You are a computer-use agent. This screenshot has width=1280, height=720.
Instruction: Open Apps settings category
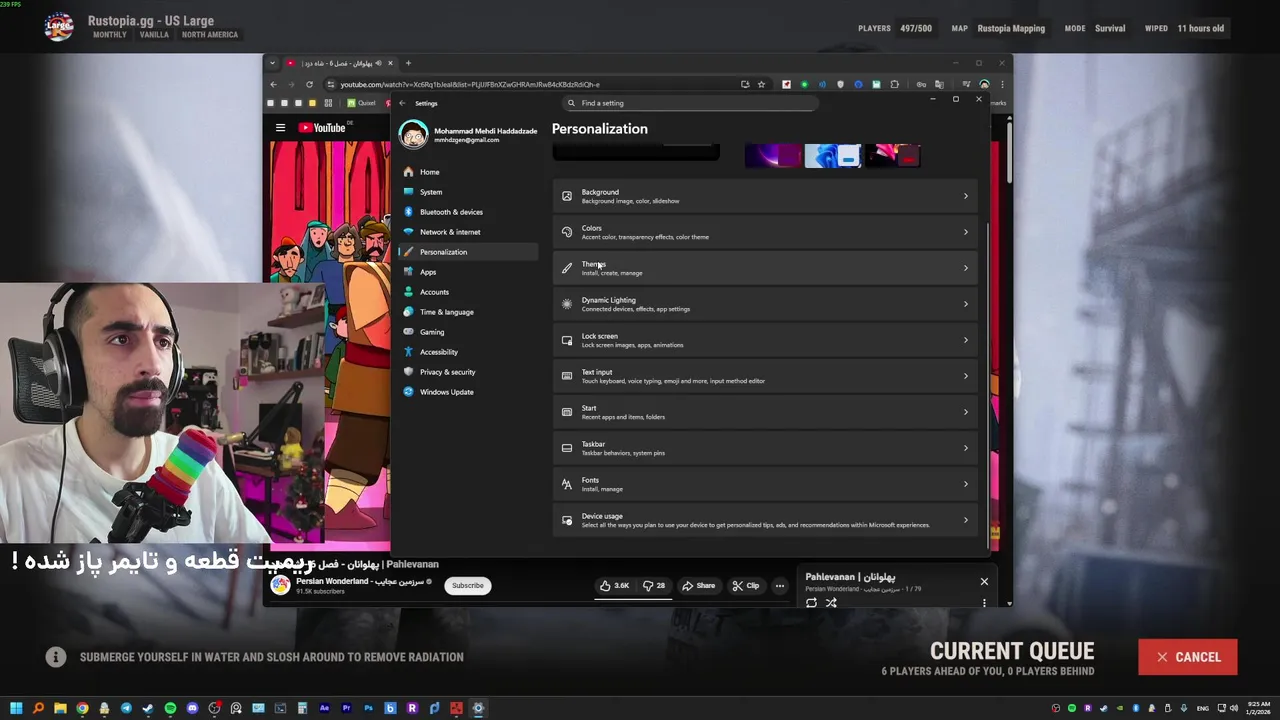point(467,272)
